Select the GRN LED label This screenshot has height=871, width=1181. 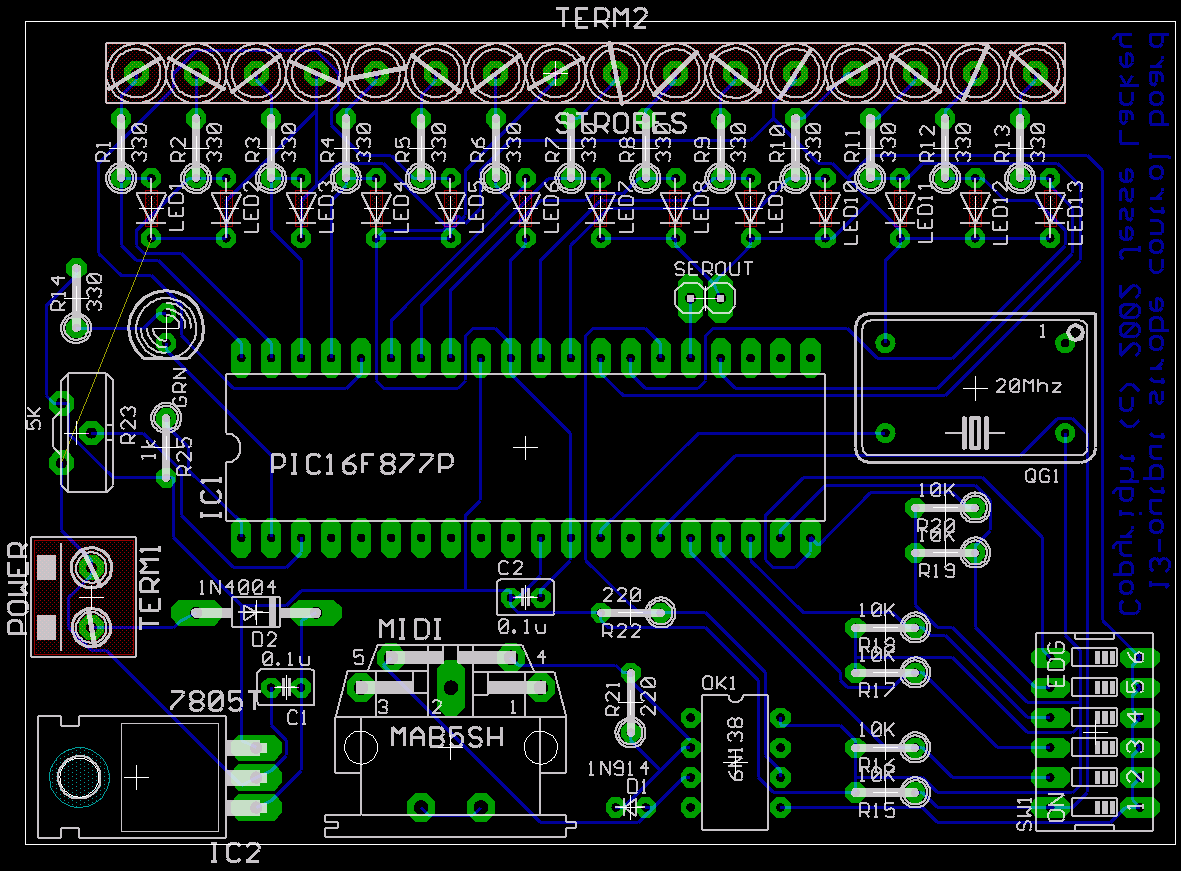pos(179,387)
